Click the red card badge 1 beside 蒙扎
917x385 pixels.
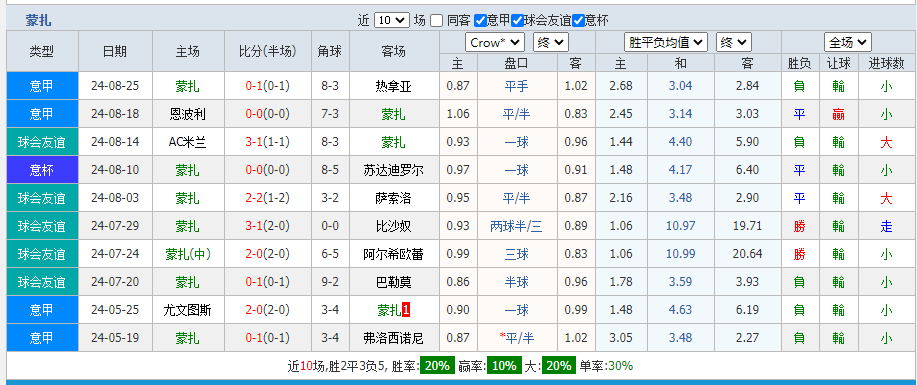pyautogui.click(x=406, y=311)
